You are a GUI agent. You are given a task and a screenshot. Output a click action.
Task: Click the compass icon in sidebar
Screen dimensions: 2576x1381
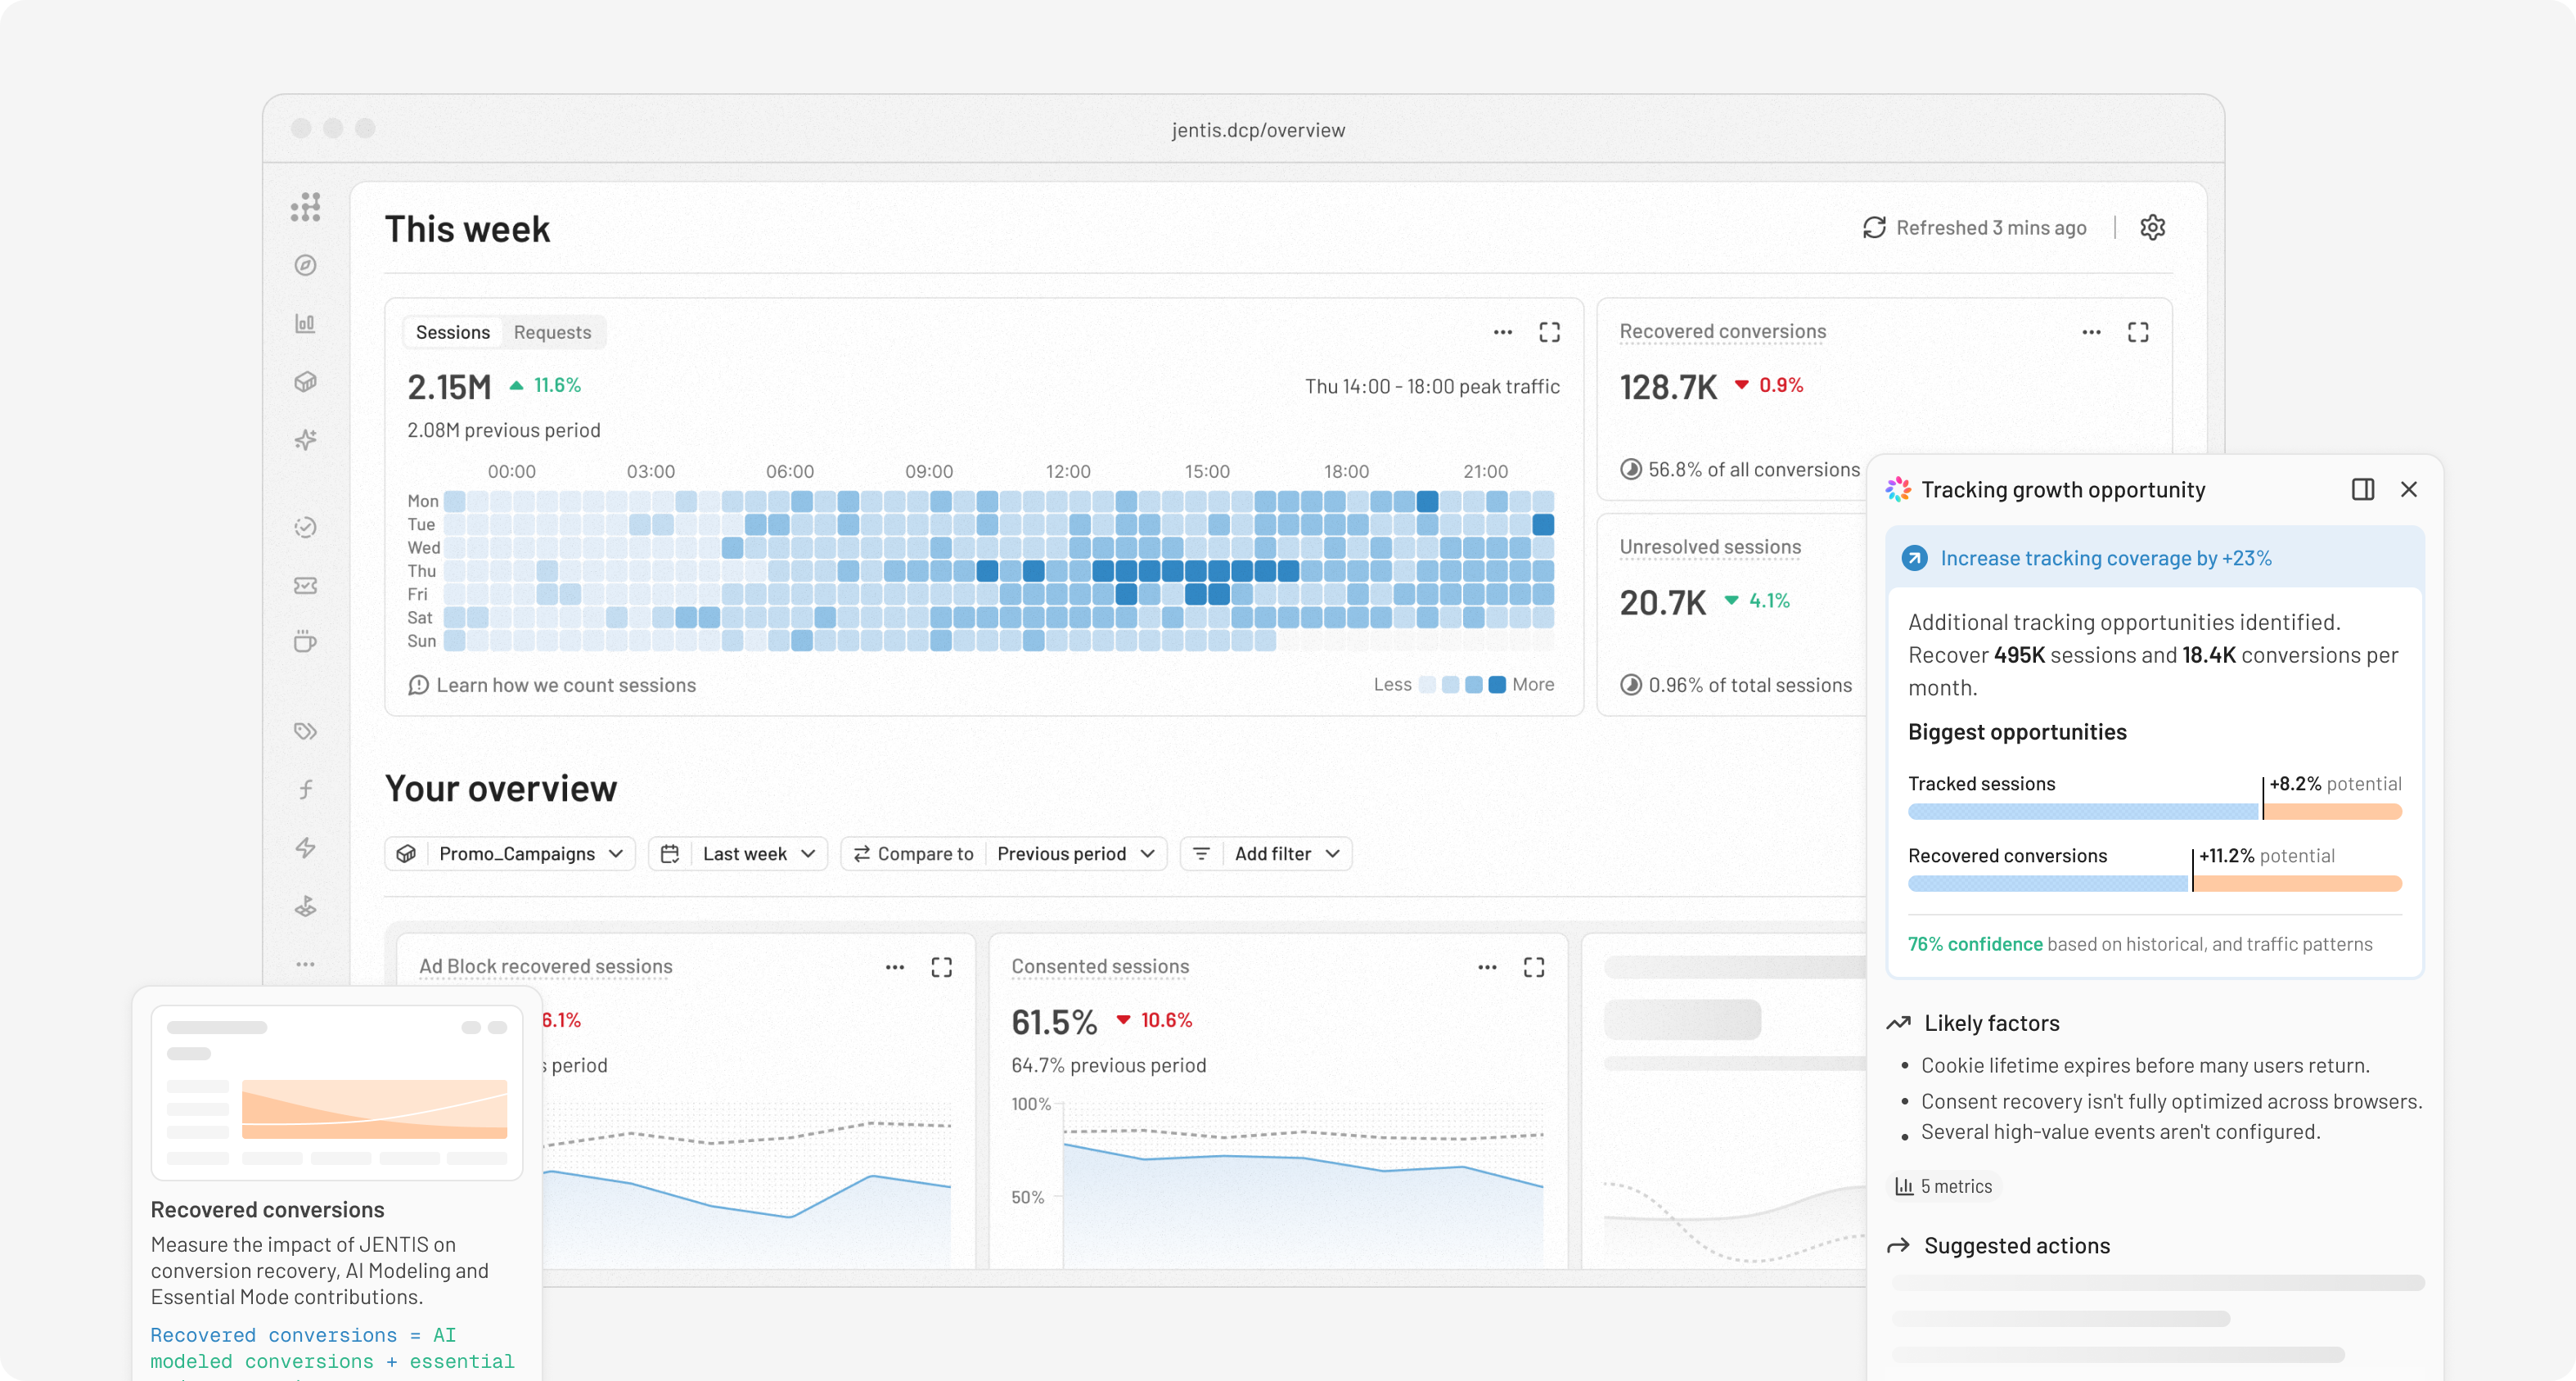(x=305, y=265)
